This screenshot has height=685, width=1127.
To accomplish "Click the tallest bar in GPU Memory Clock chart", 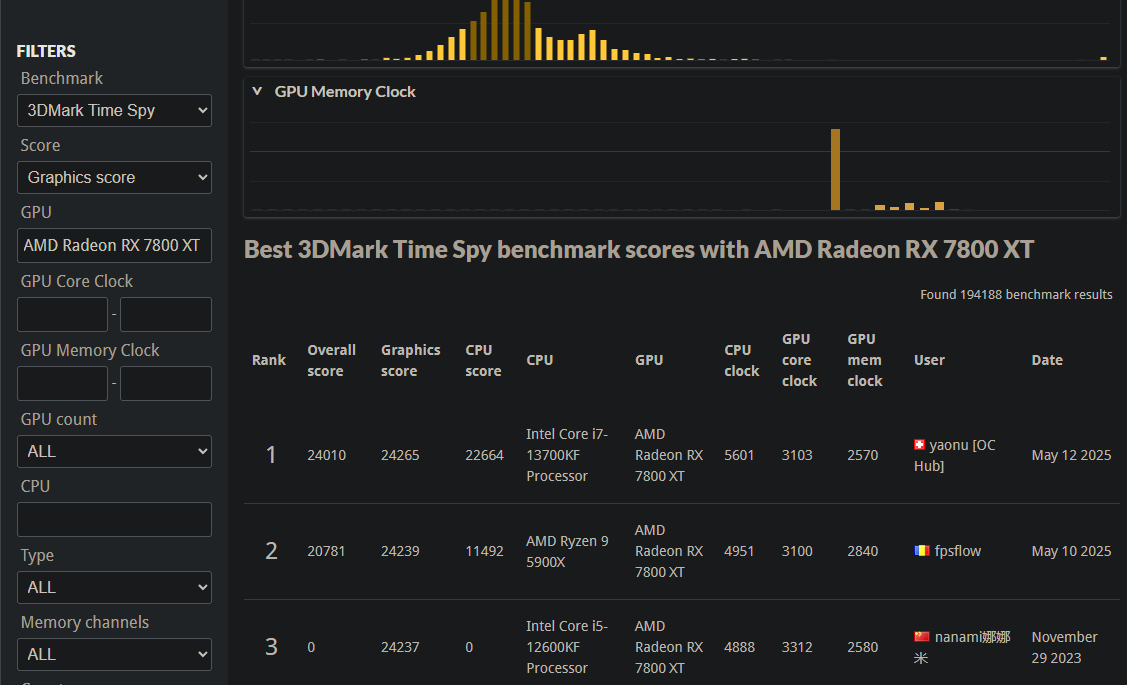I will [x=835, y=170].
